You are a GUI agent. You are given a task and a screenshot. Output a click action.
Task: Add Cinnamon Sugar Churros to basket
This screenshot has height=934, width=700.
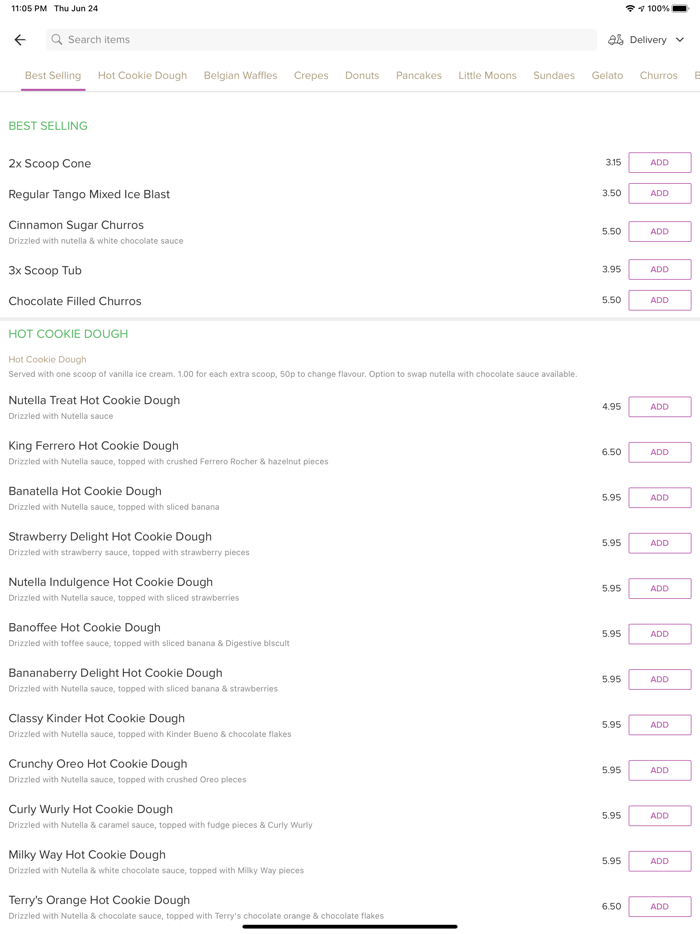pos(659,231)
